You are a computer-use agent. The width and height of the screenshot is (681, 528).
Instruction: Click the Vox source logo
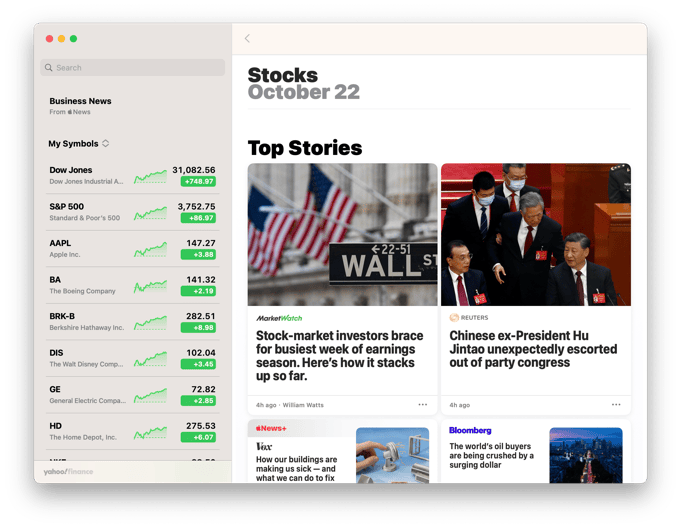click(x=264, y=446)
